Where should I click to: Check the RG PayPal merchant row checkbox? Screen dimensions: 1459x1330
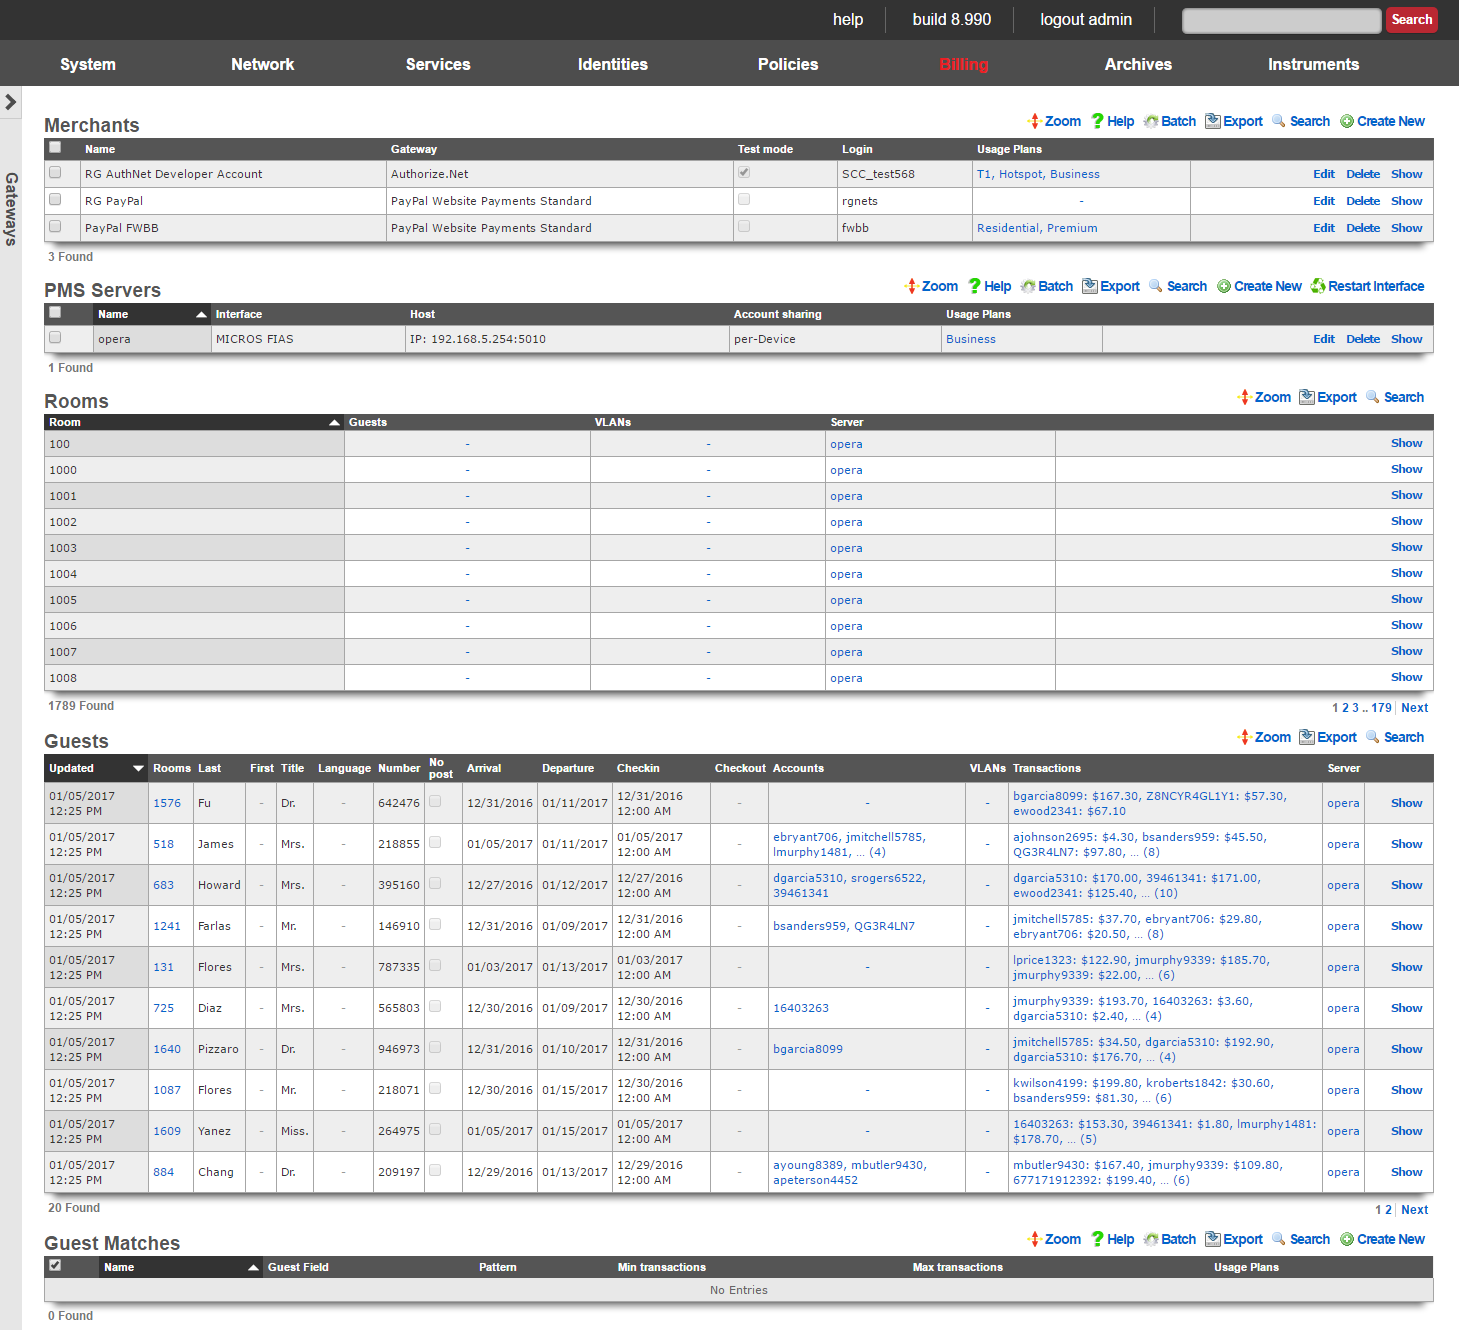point(55,200)
